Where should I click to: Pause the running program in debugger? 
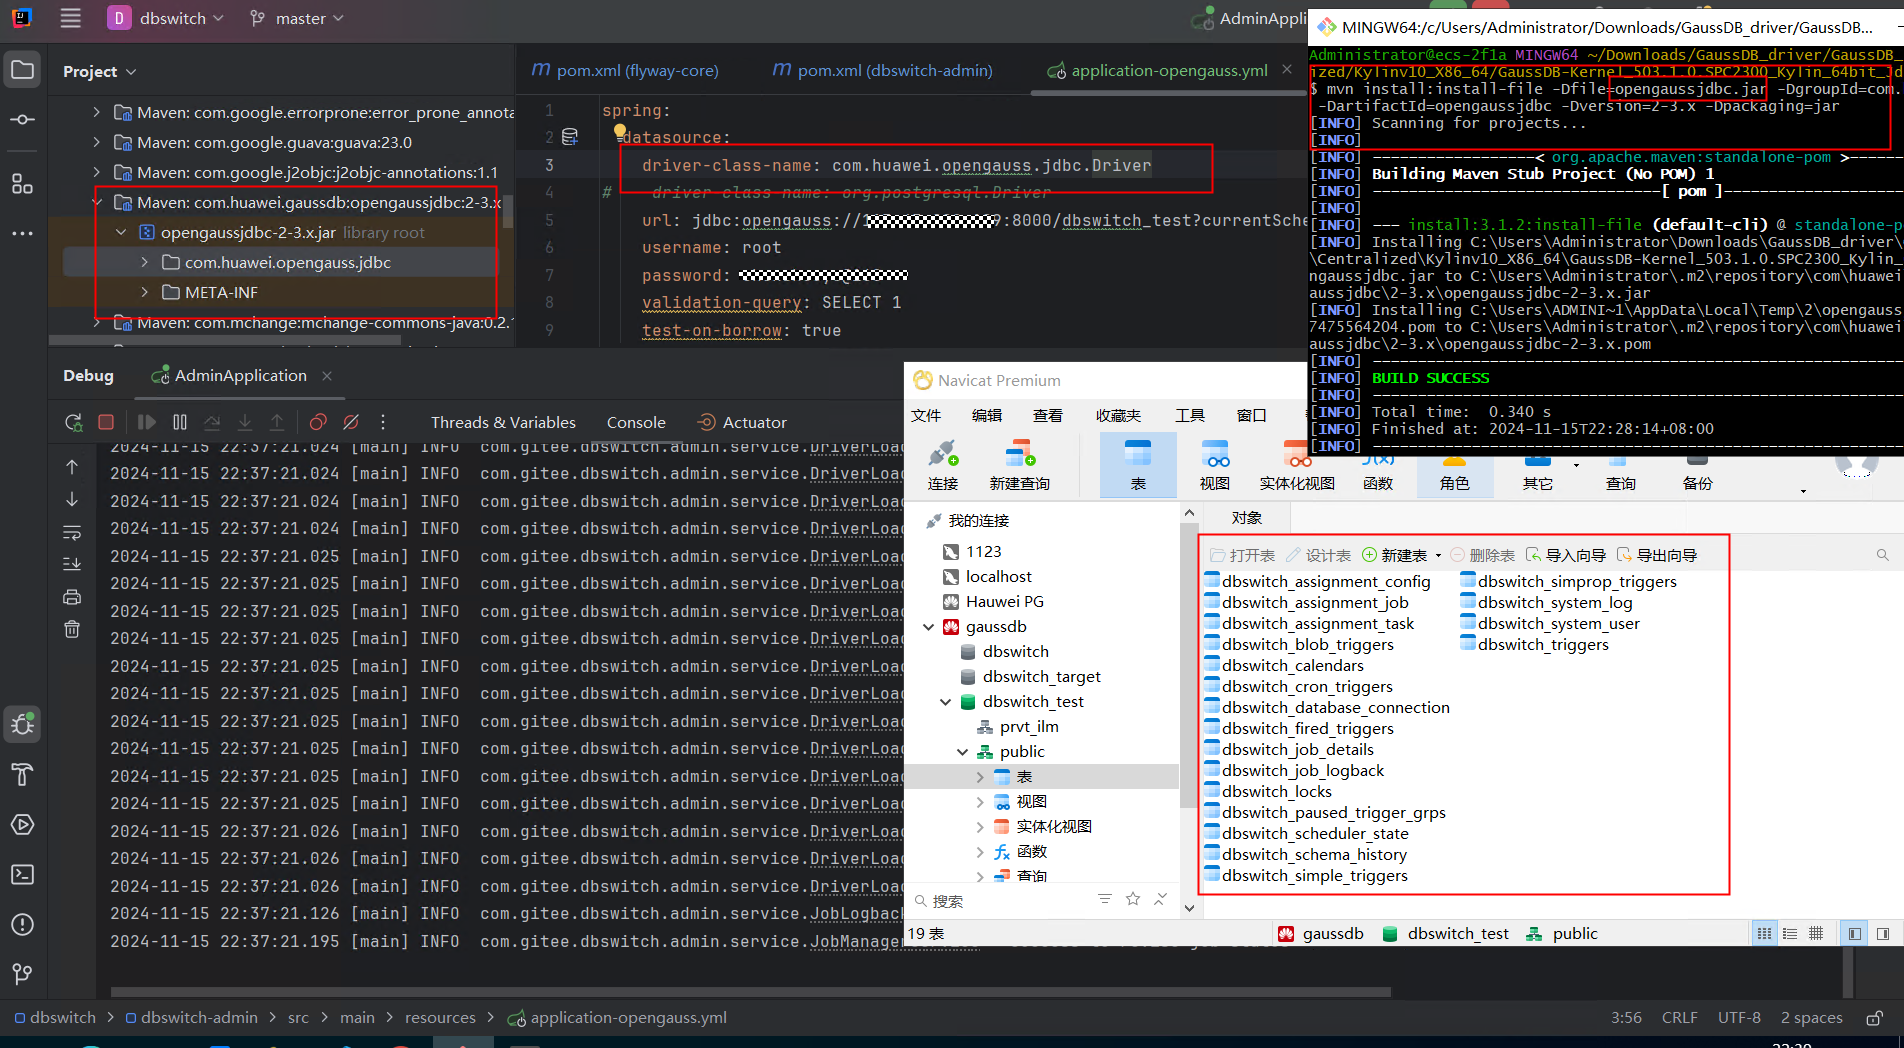click(180, 422)
